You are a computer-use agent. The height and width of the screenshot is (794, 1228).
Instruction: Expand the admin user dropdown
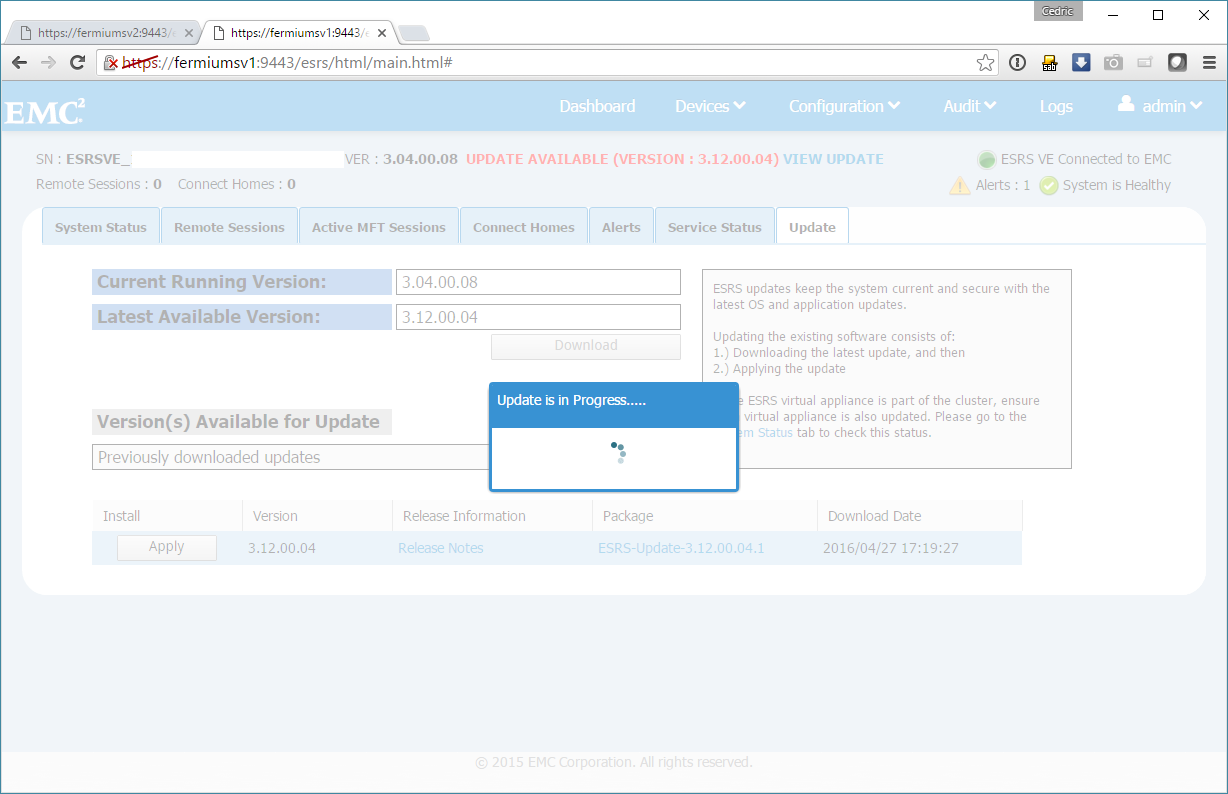(x=1171, y=106)
